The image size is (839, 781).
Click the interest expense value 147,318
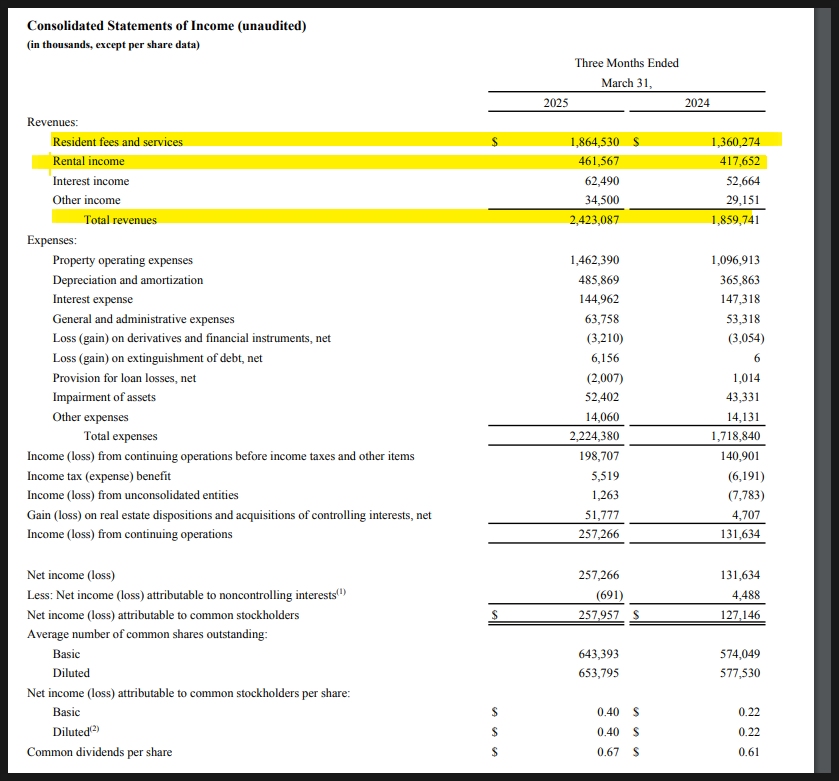pos(740,299)
